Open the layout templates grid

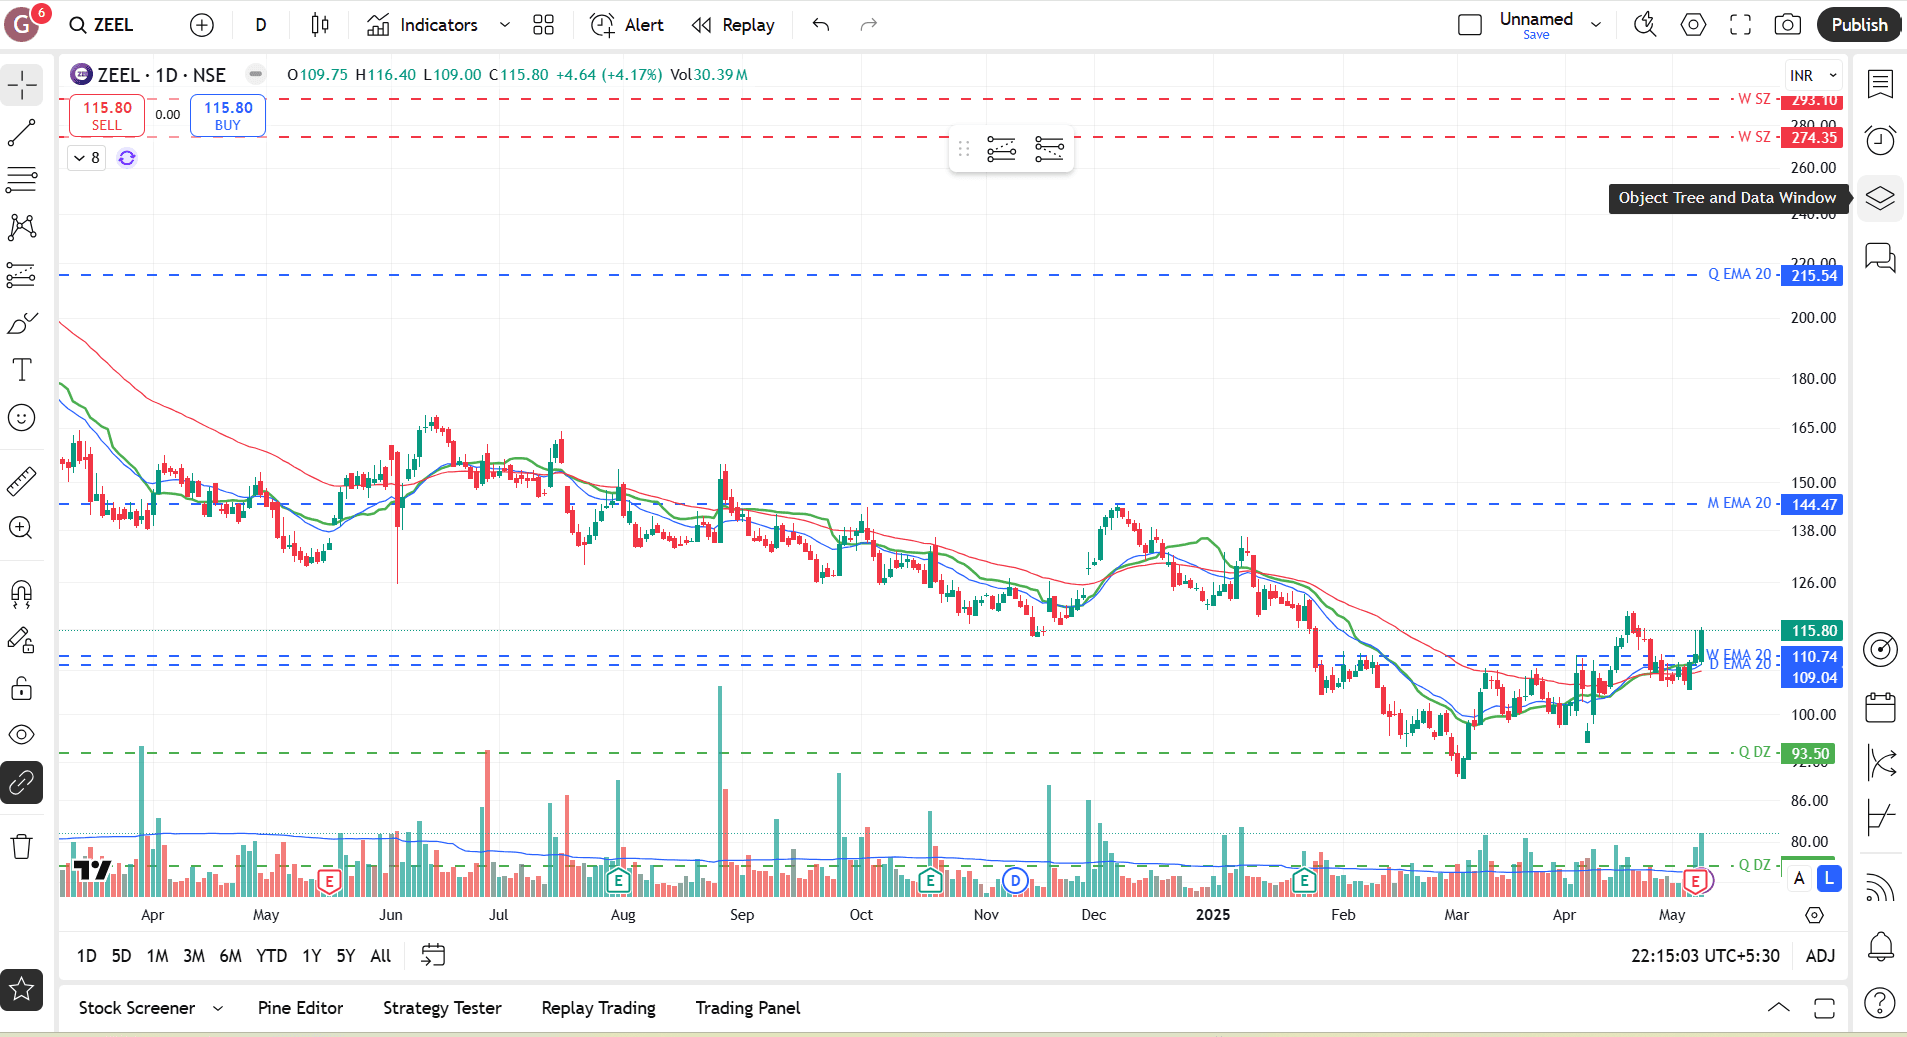(543, 25)
